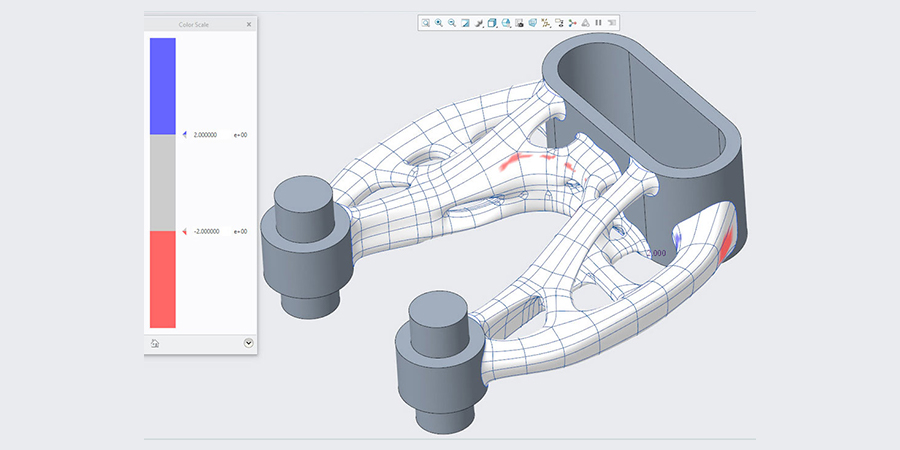Click the Refit view icon
Screen dimensions: 900x450
(425, 22)
